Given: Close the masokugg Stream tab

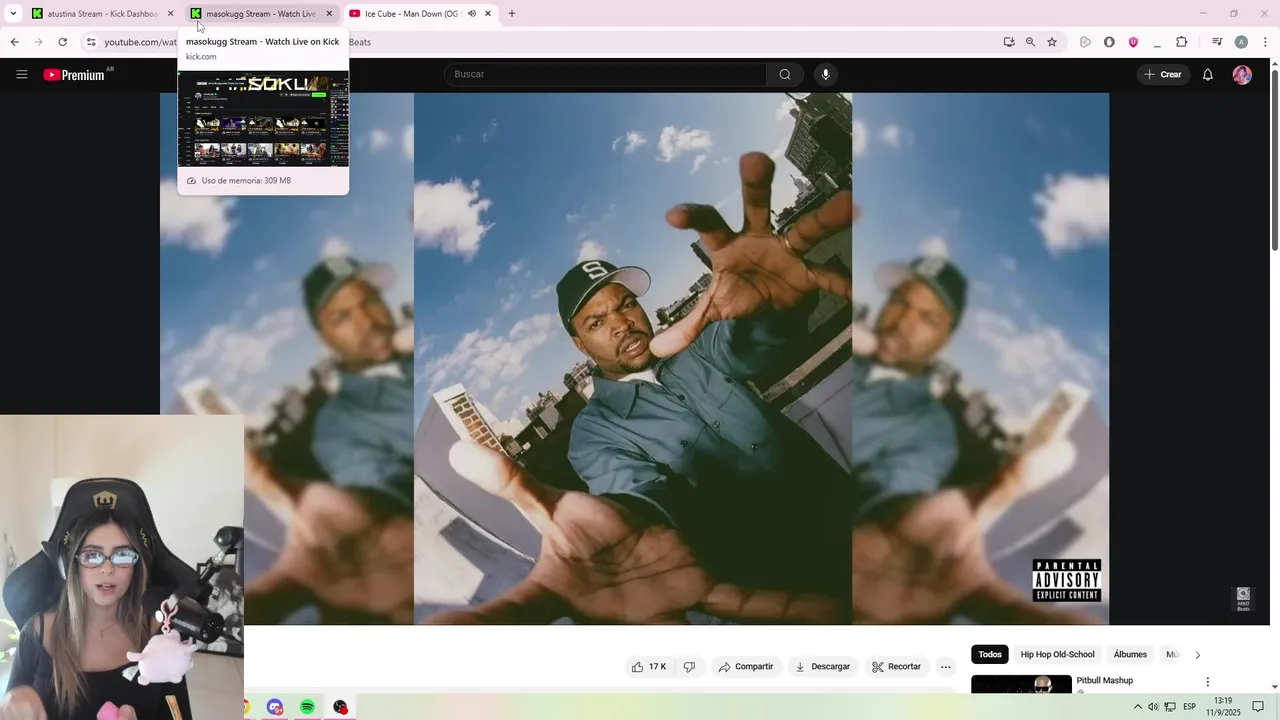Looking at the screenshot, I should click(329, 14).
